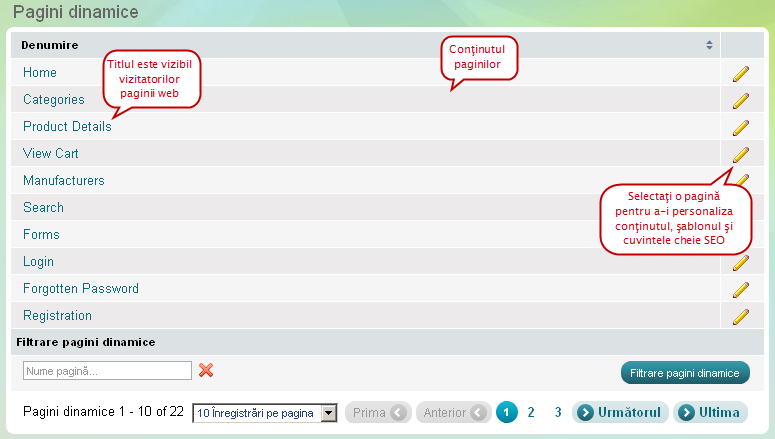Jump to the Ultima page
This screenshot has height=439, width=775.
(x=711, y=412)
